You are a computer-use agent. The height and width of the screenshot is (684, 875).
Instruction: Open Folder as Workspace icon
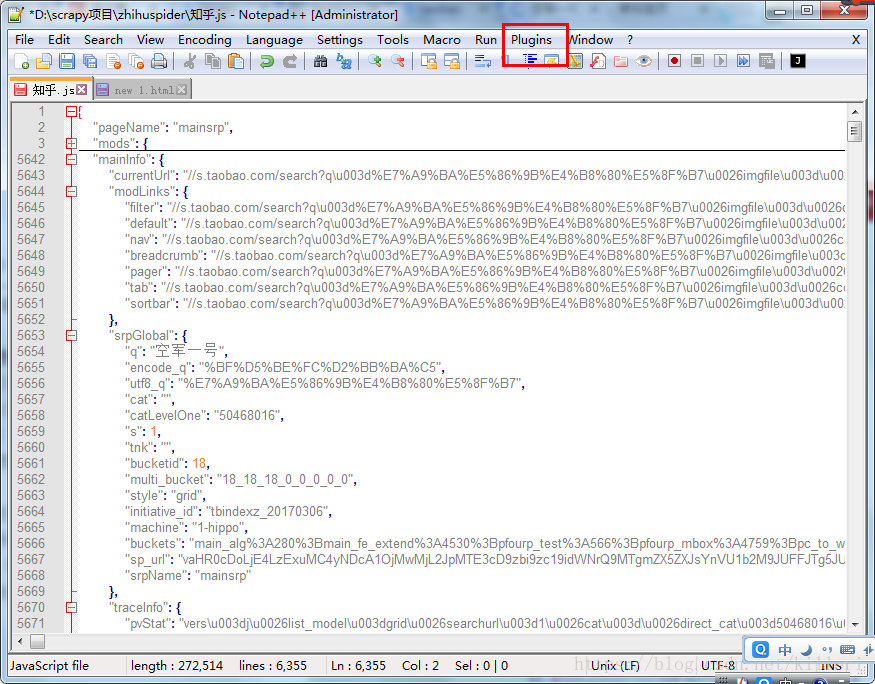click(x=621, y=61)
